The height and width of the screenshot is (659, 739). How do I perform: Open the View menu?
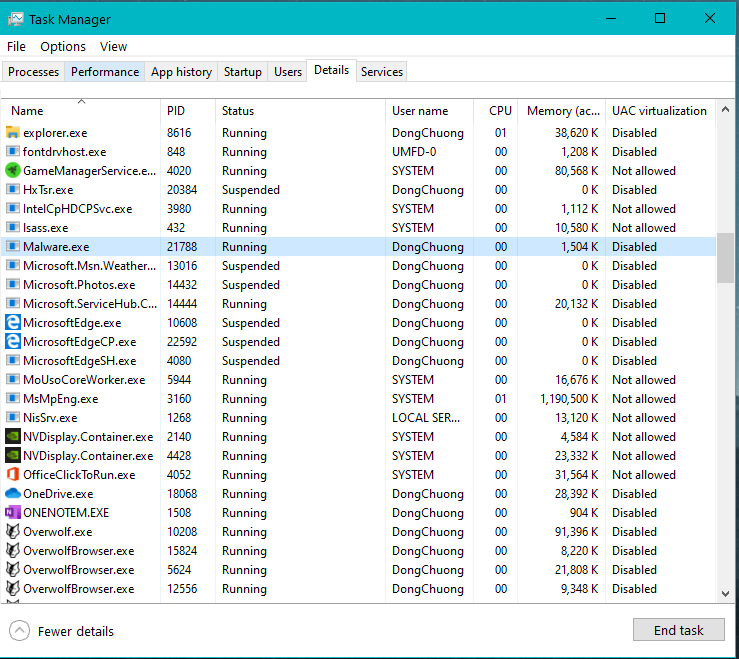coord(113,47)
